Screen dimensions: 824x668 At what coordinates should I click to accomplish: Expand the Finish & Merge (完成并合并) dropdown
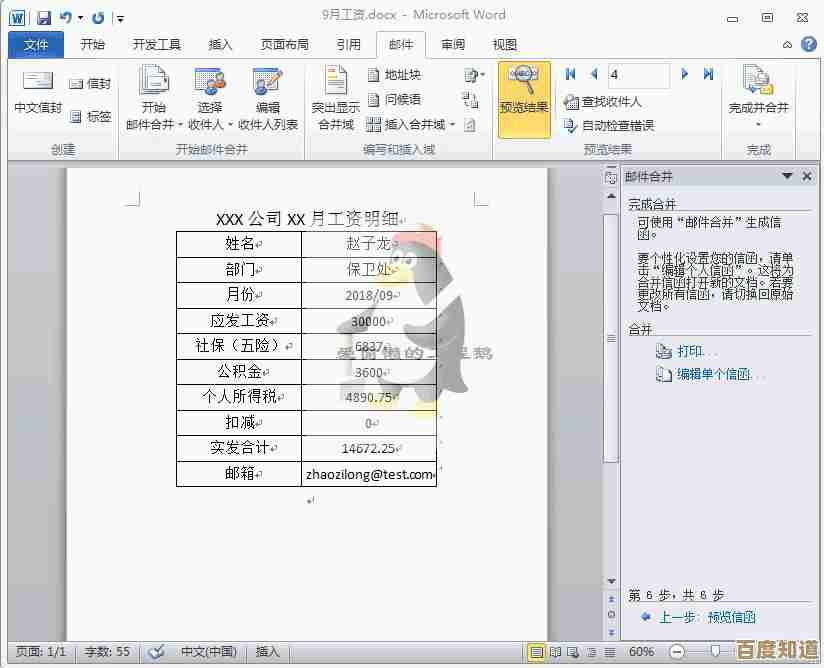point(758,125)
